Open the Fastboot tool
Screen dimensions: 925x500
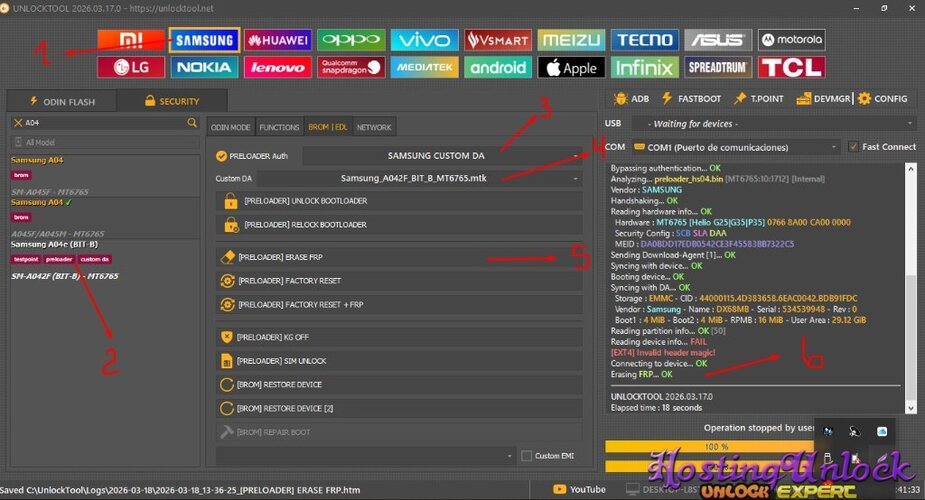pos(691,99)
